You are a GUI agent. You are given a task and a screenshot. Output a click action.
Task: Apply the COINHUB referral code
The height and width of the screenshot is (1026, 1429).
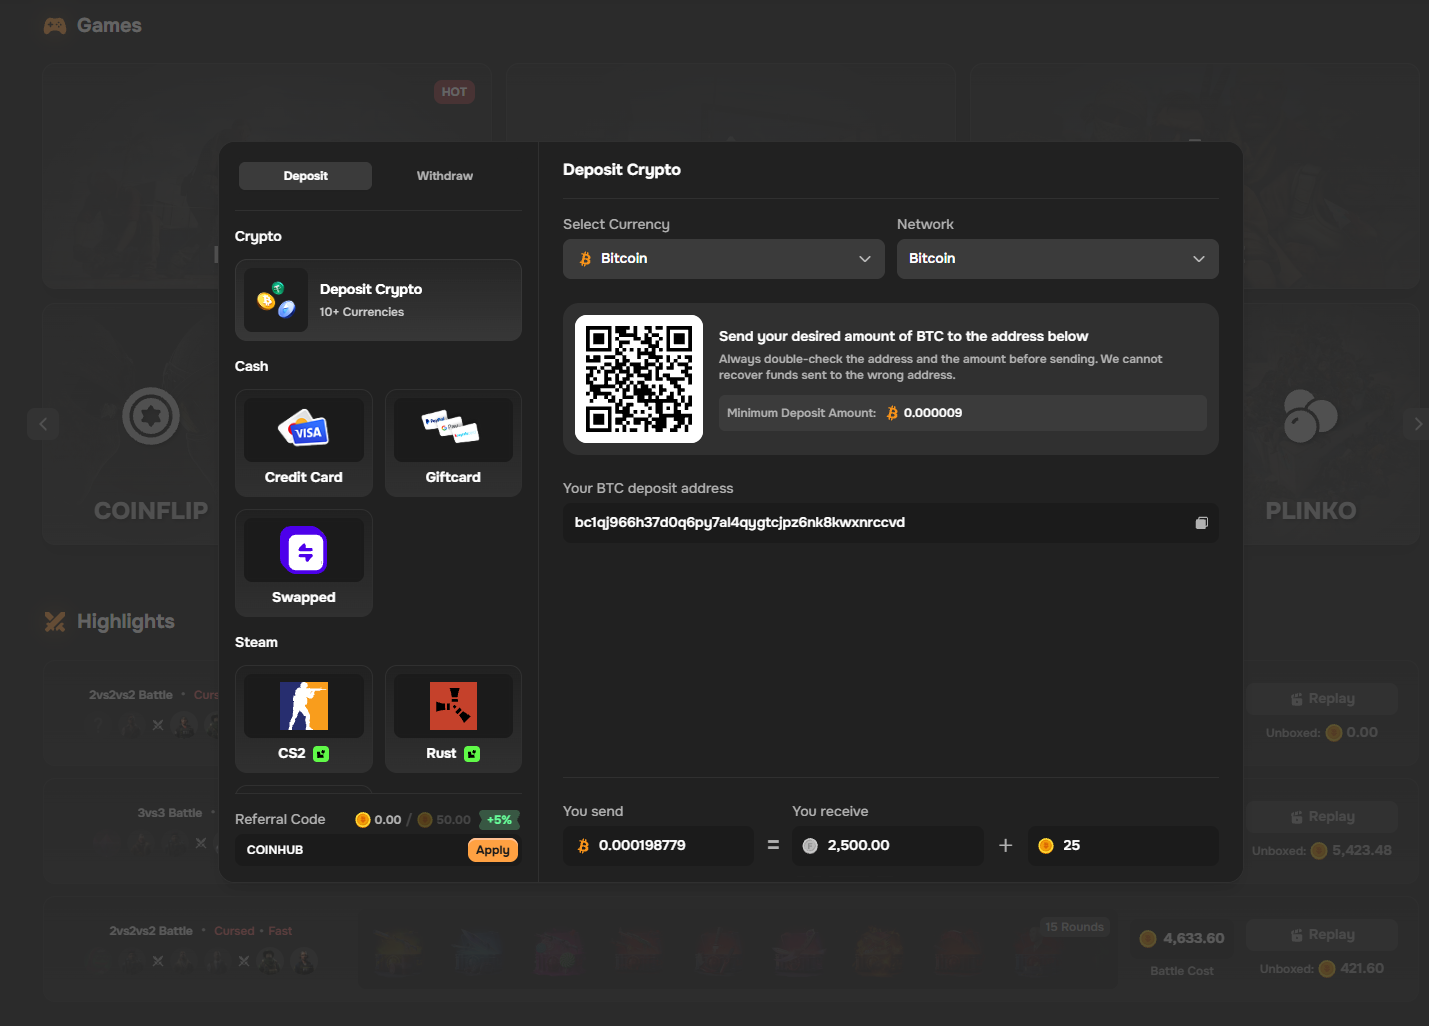(493, 850)
